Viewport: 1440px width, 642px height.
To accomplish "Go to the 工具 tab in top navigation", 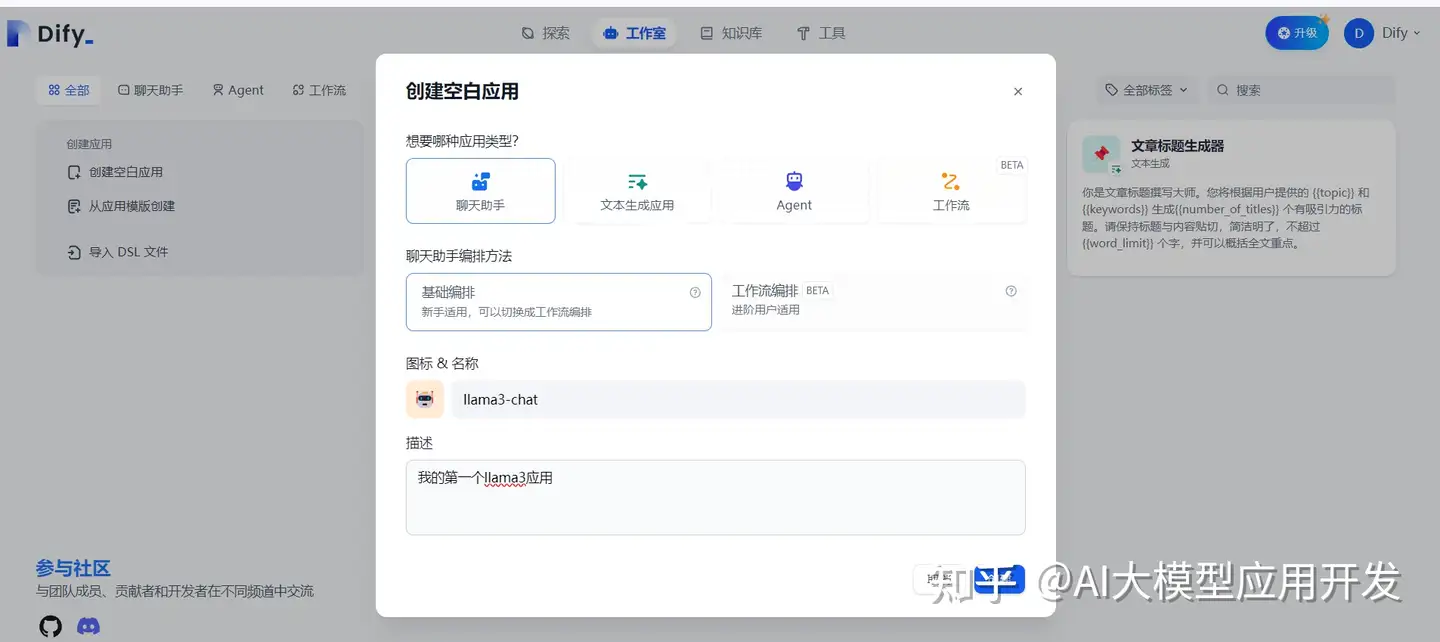I will click(821, 33).
